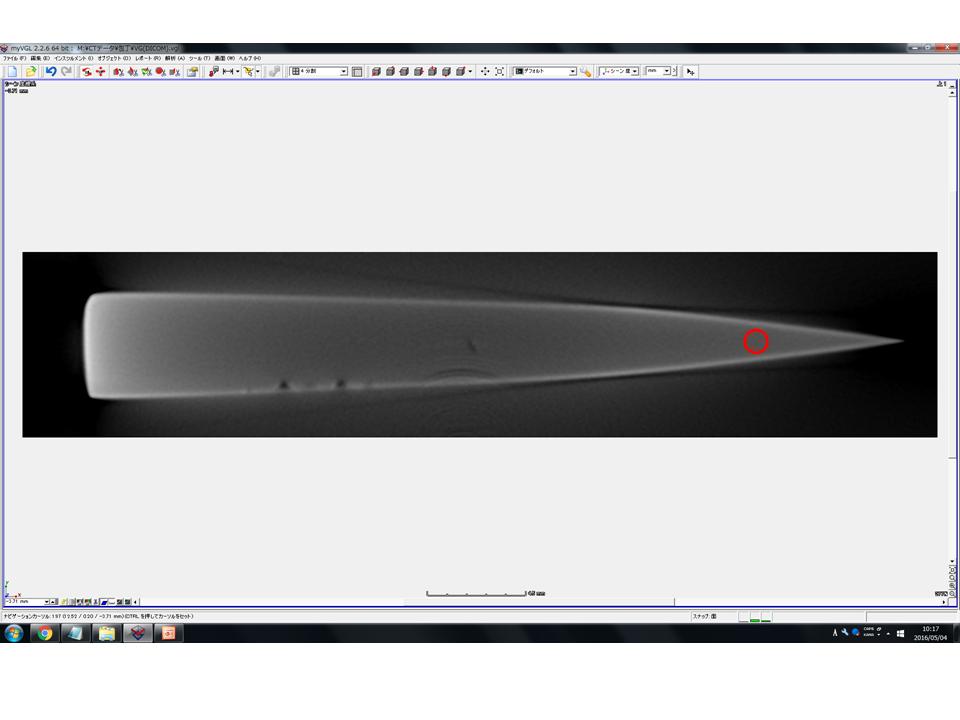
Task: Open the 解析 menu
Action: (x=170, y=59)
